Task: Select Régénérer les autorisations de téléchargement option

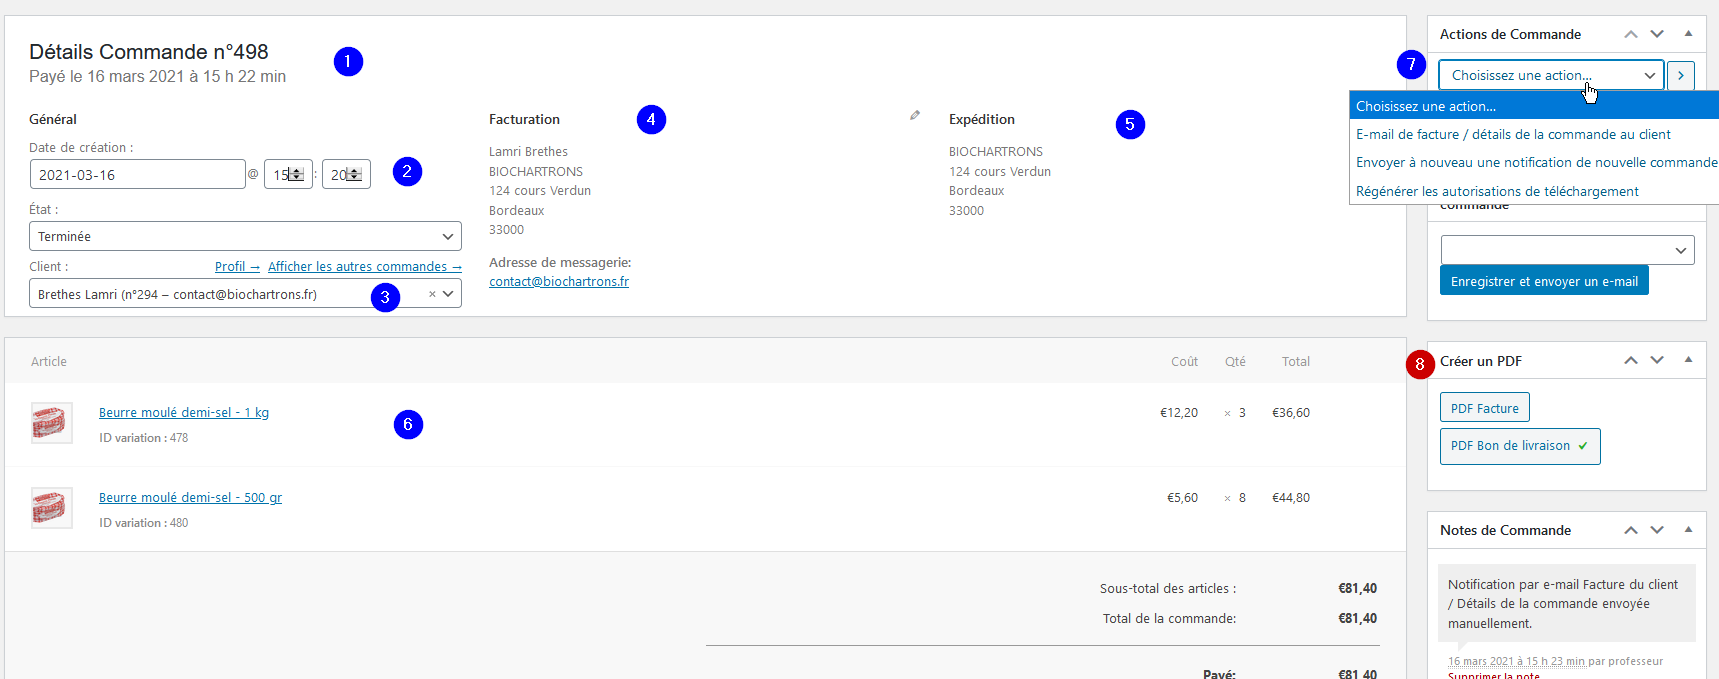Action: (1497, 191)
